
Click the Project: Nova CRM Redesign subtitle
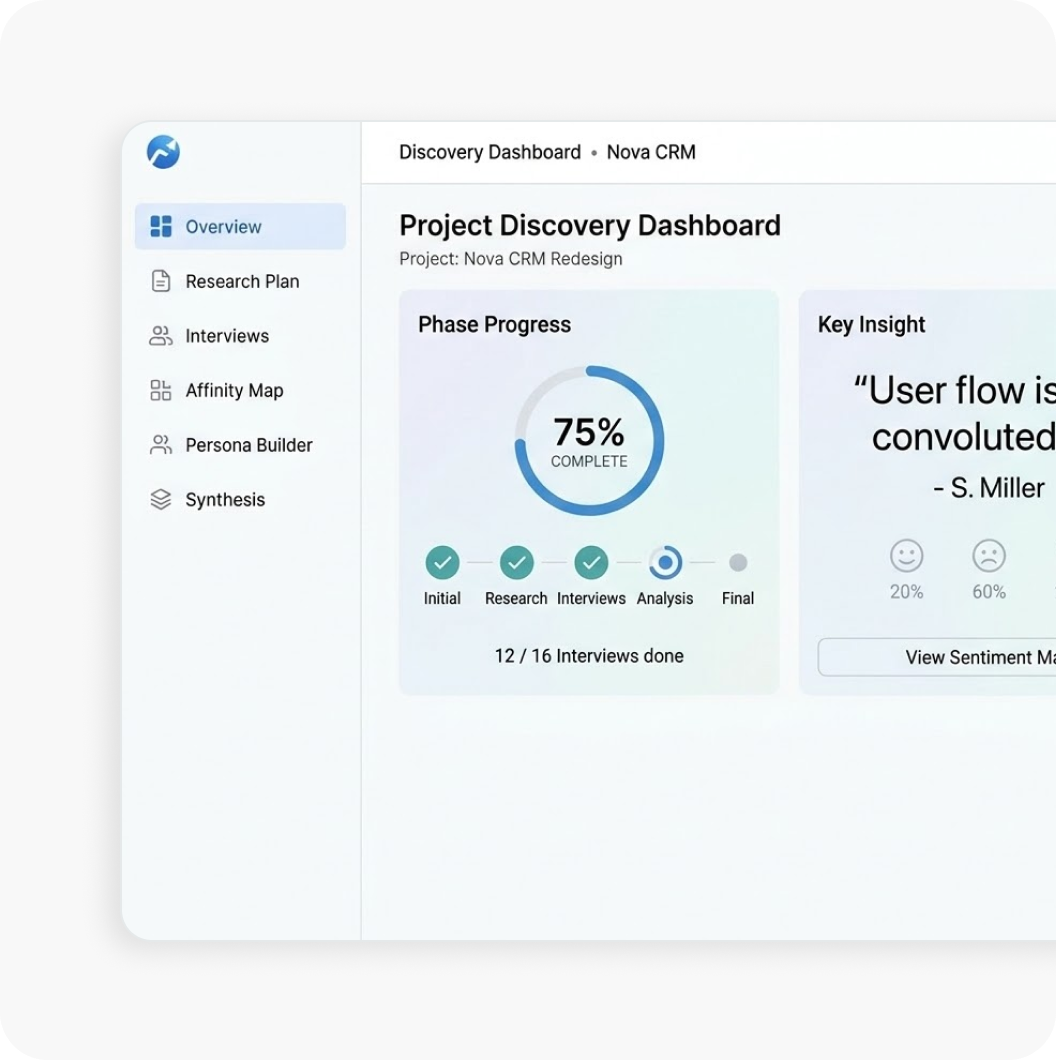pos(510,259)
